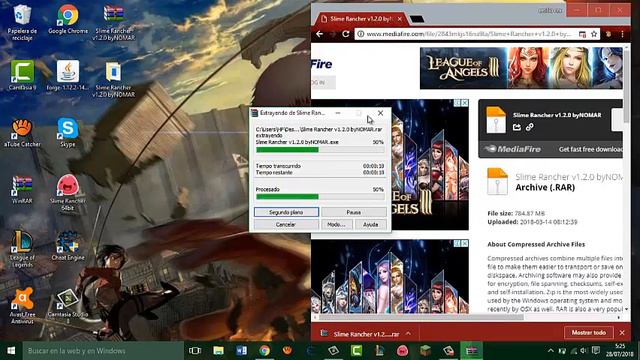Select the forge-1.12.2 Java desktop file

(x=68, y=76)
